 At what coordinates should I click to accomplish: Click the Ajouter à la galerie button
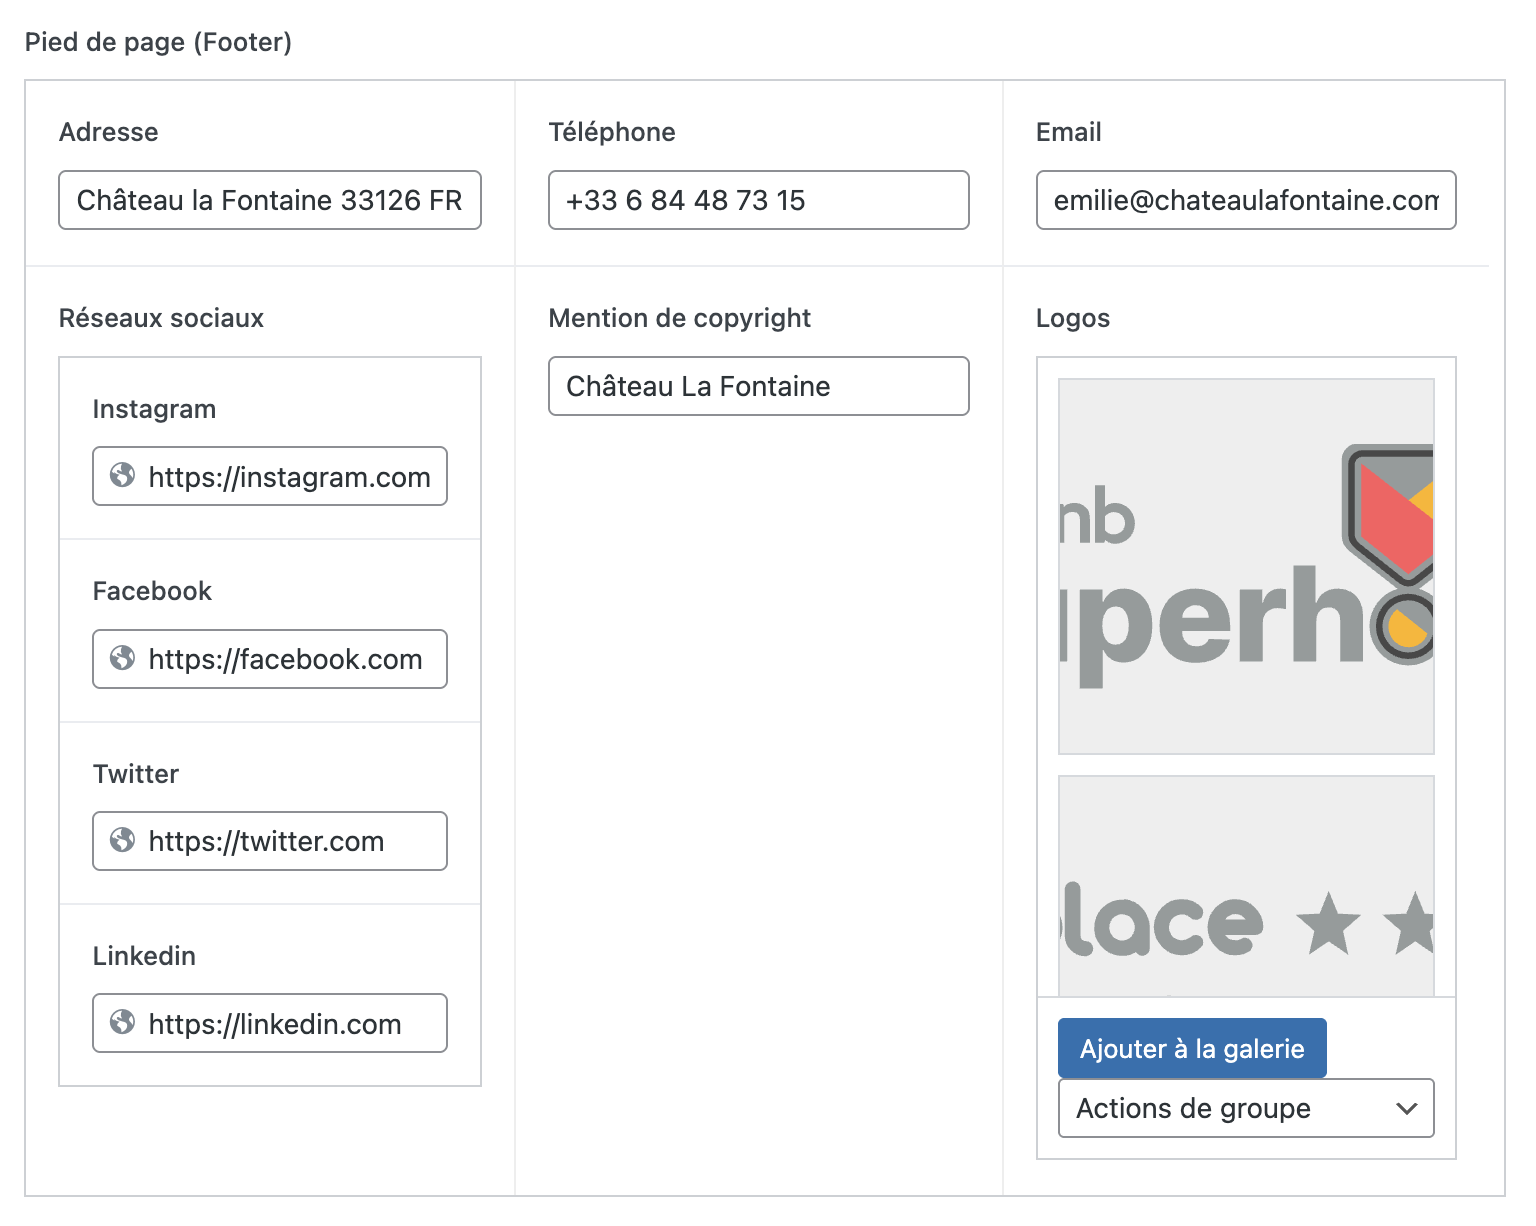tap(1191, 1048)
